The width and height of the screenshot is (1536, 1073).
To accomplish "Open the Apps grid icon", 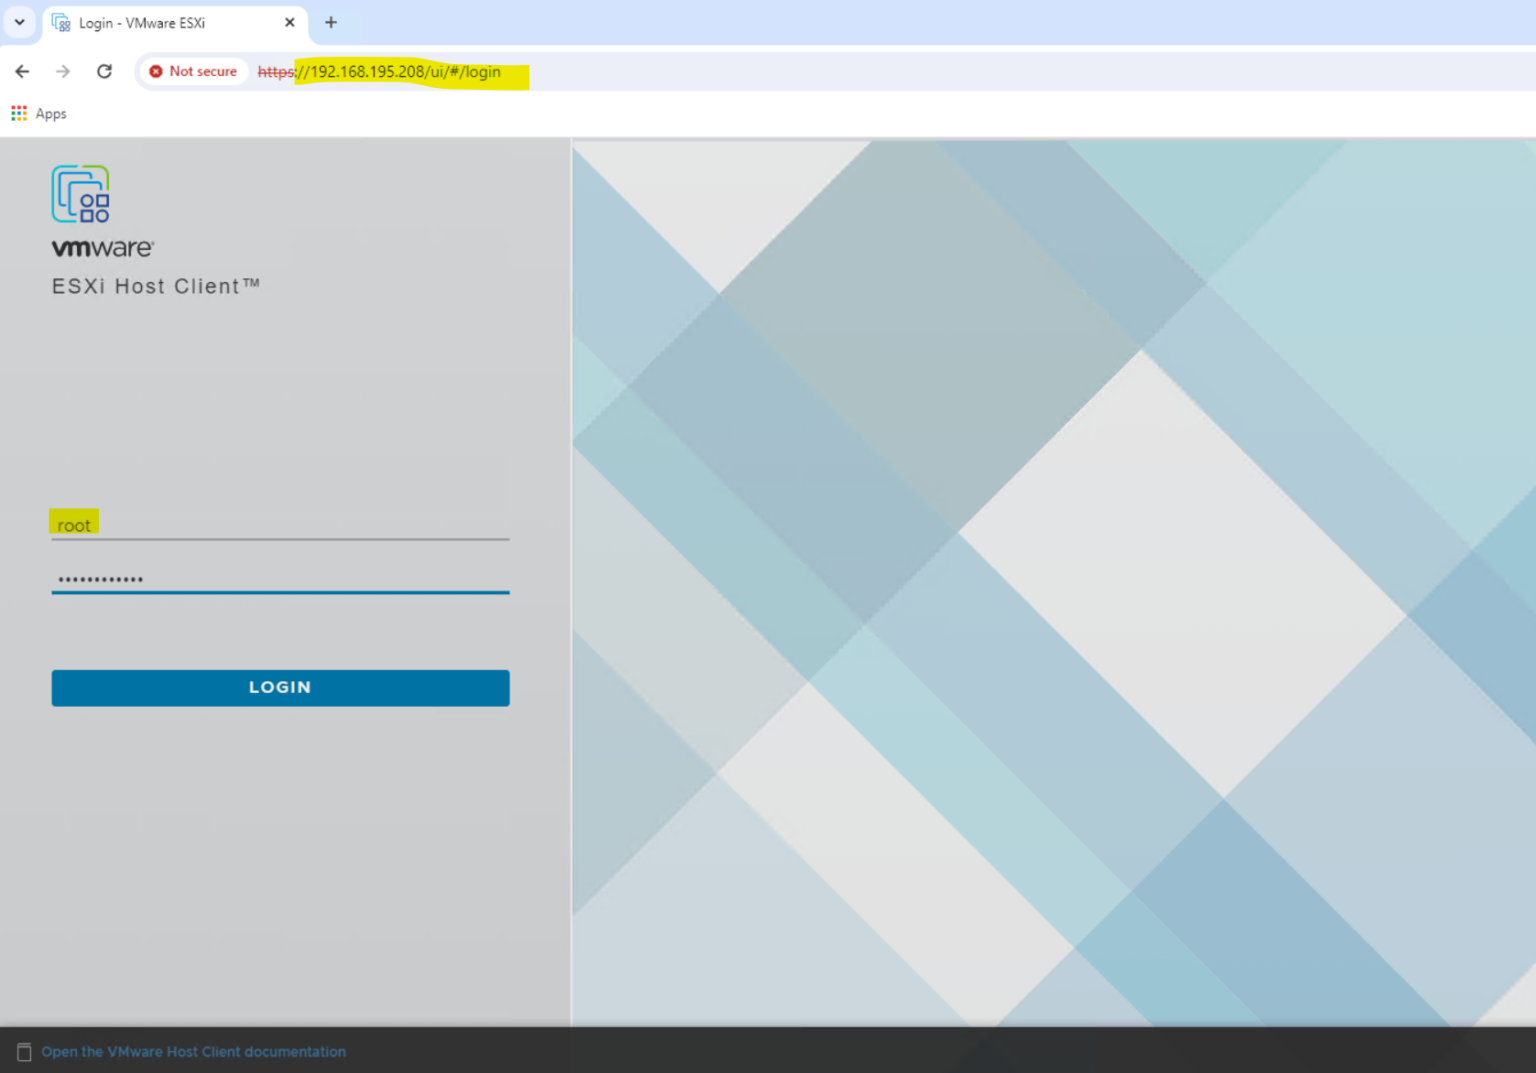I will 18,113.
